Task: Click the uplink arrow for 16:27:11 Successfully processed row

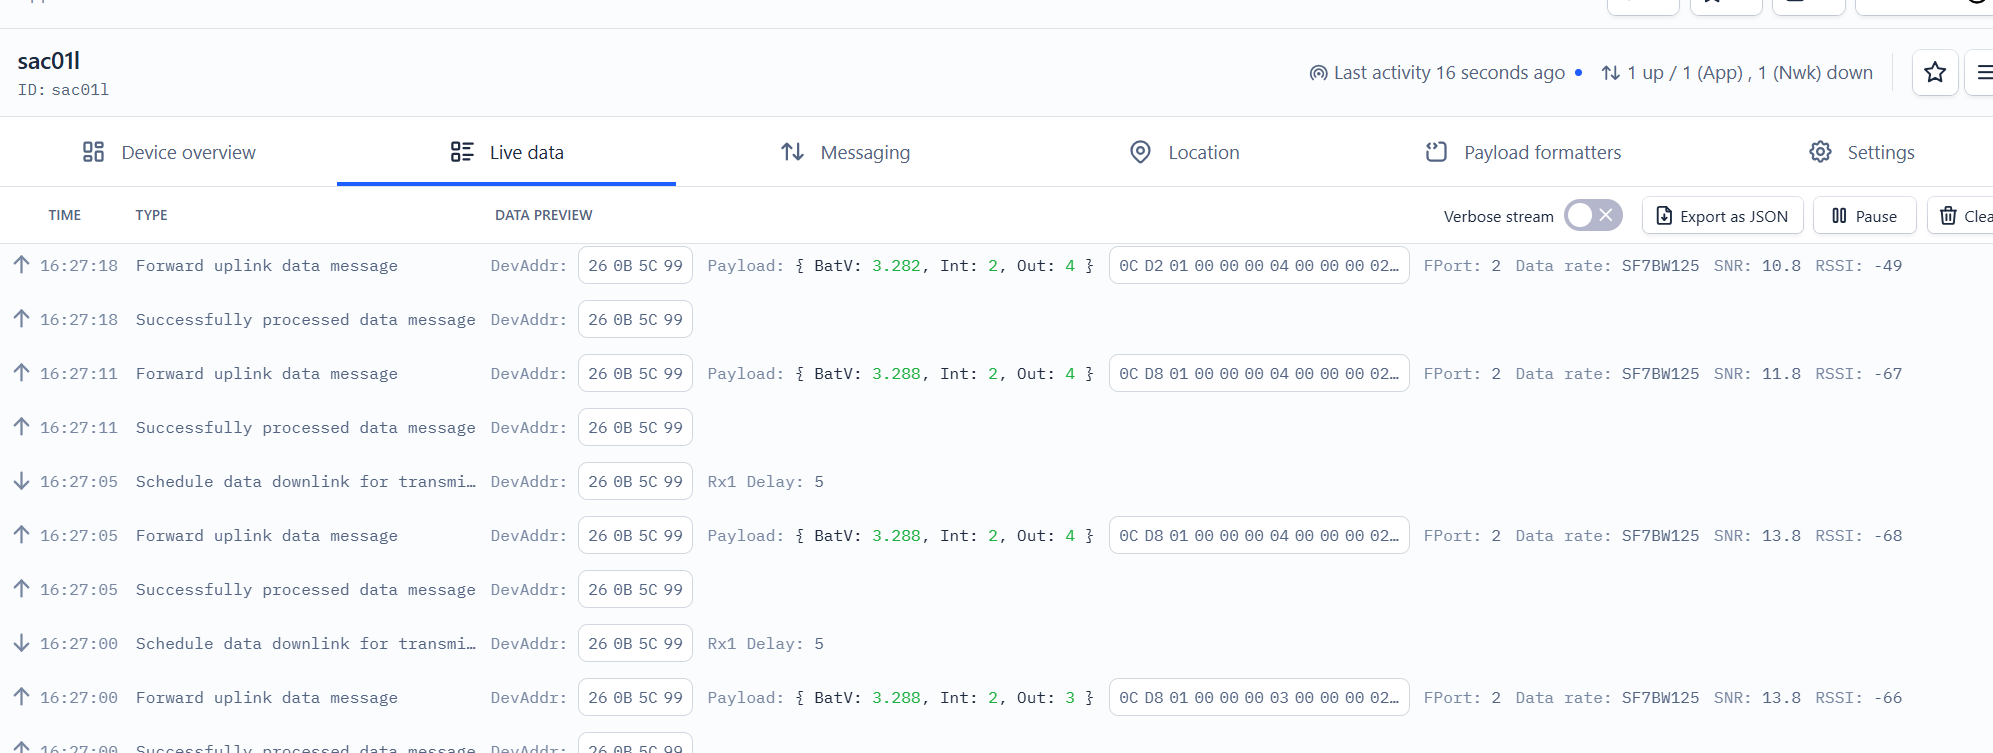Action: pos(21,426)
